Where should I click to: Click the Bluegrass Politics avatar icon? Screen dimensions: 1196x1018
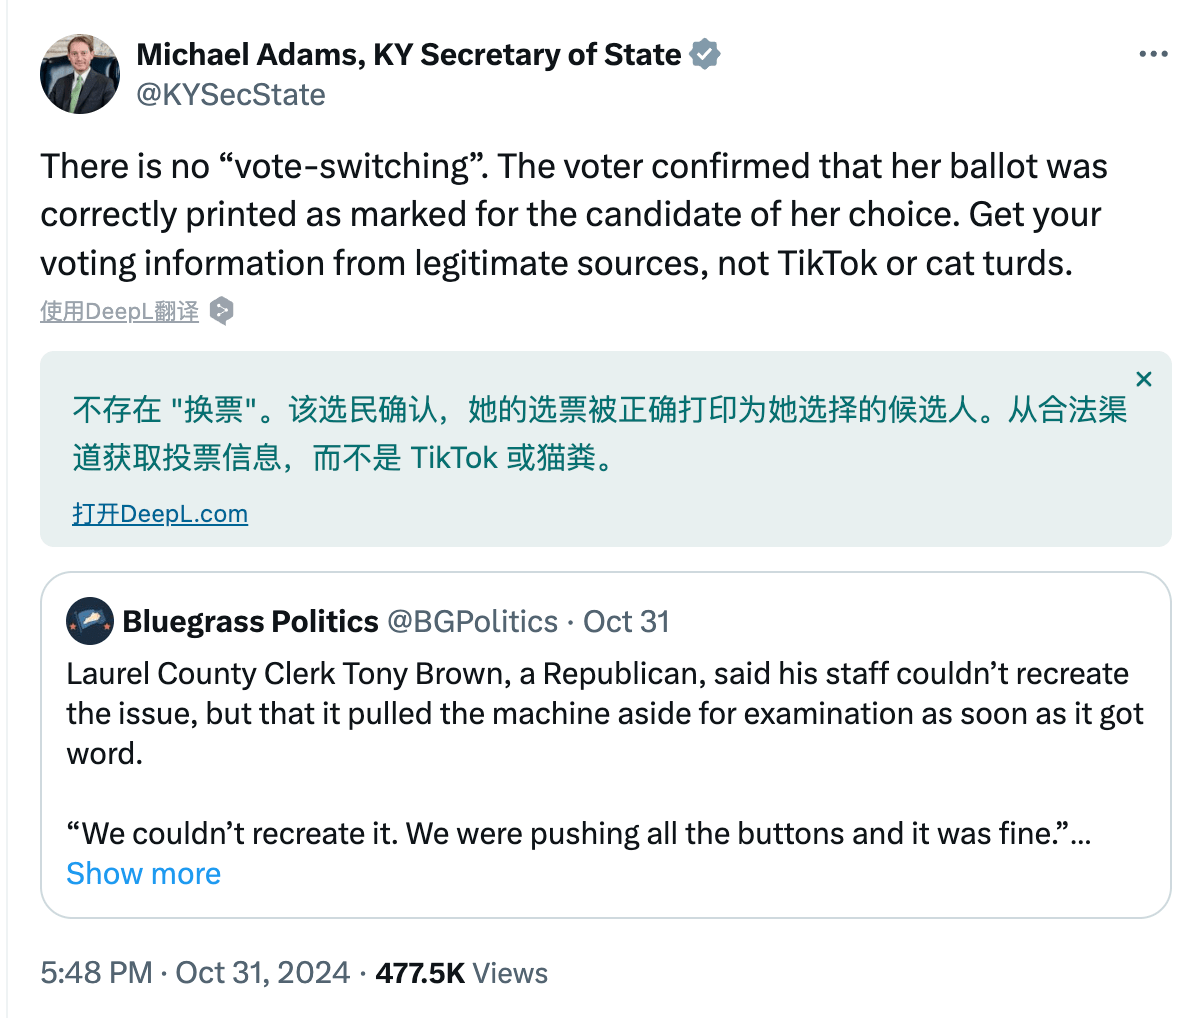point(90,622)
